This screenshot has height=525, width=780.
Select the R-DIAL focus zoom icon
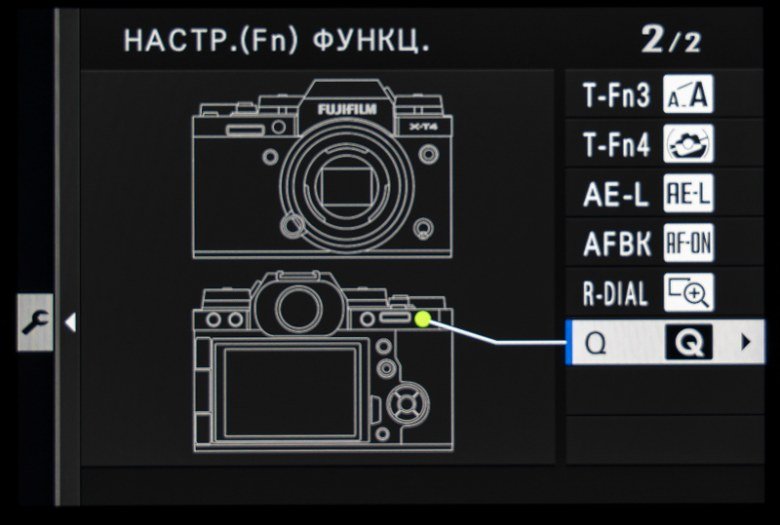688,293
